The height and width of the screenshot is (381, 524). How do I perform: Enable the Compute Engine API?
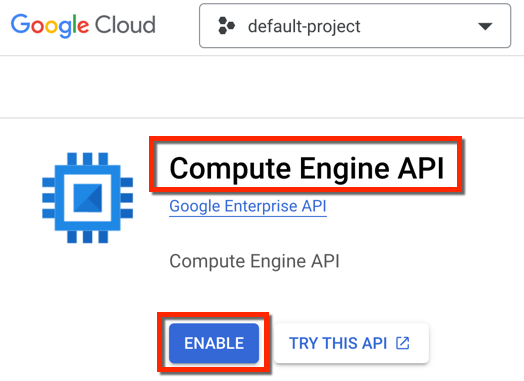214,343
